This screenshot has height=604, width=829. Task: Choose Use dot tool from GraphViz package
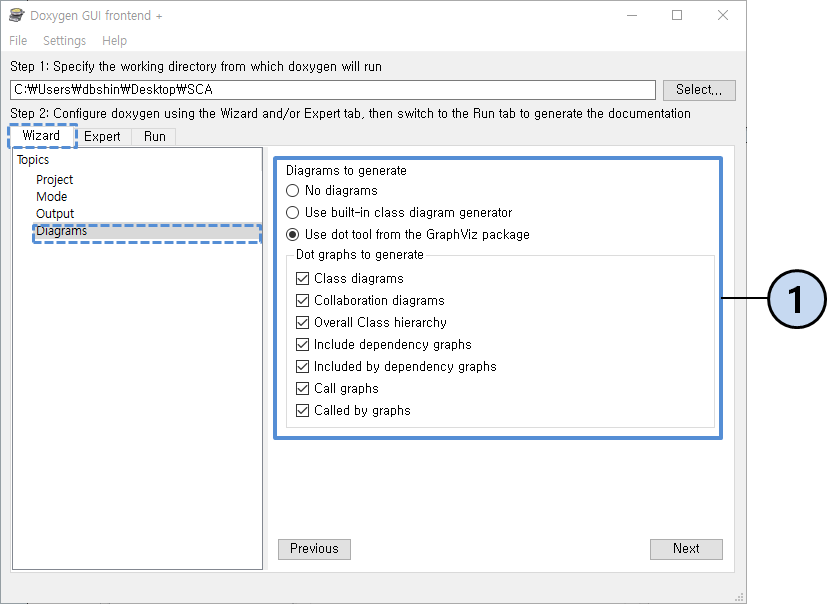tap(408, 234)
